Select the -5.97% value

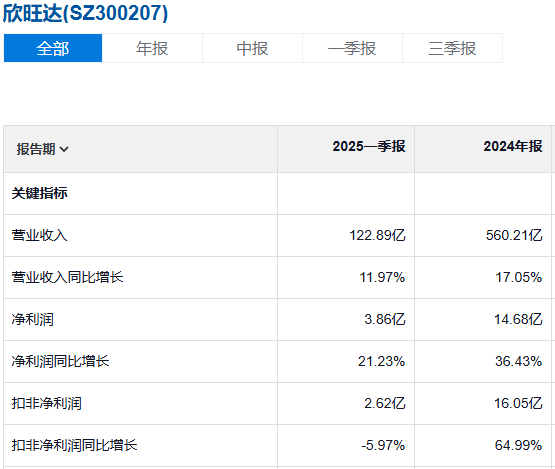click(383, 445)
